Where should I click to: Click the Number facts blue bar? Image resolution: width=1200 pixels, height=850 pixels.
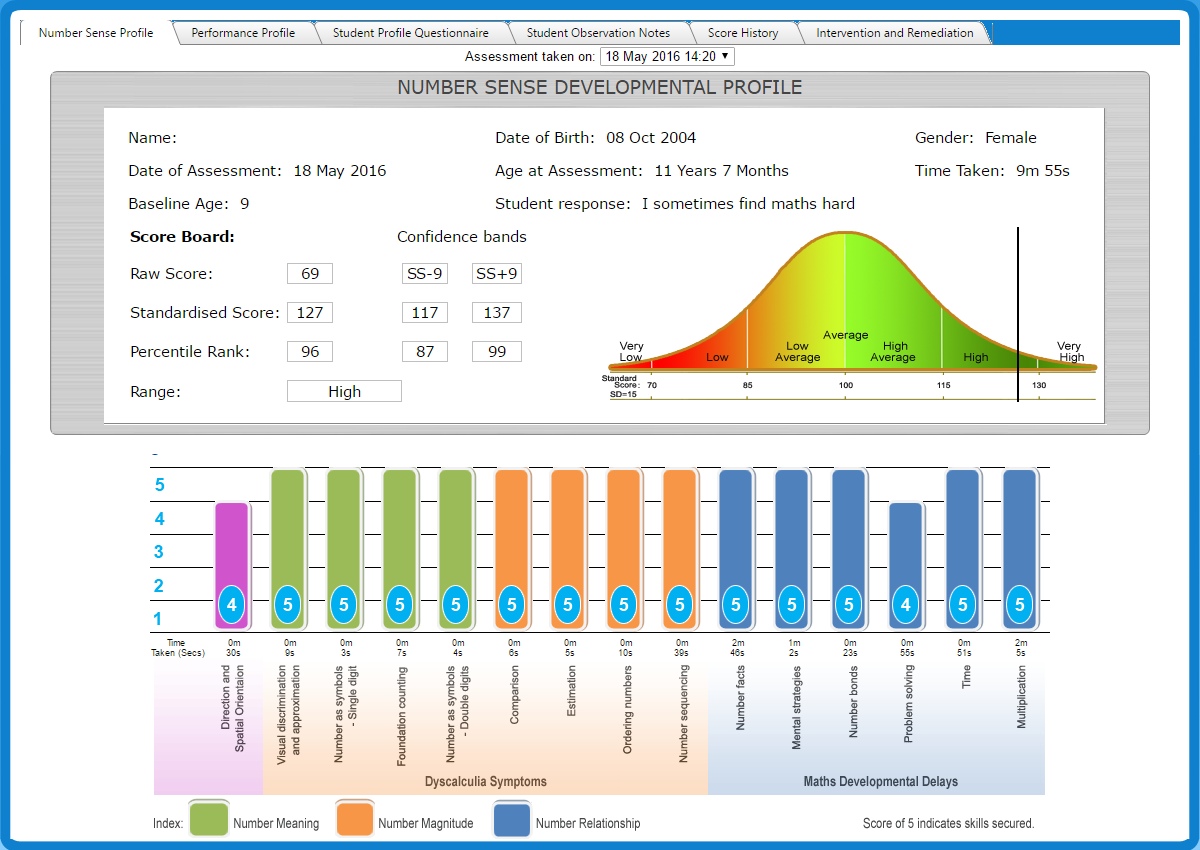(736, 550)
